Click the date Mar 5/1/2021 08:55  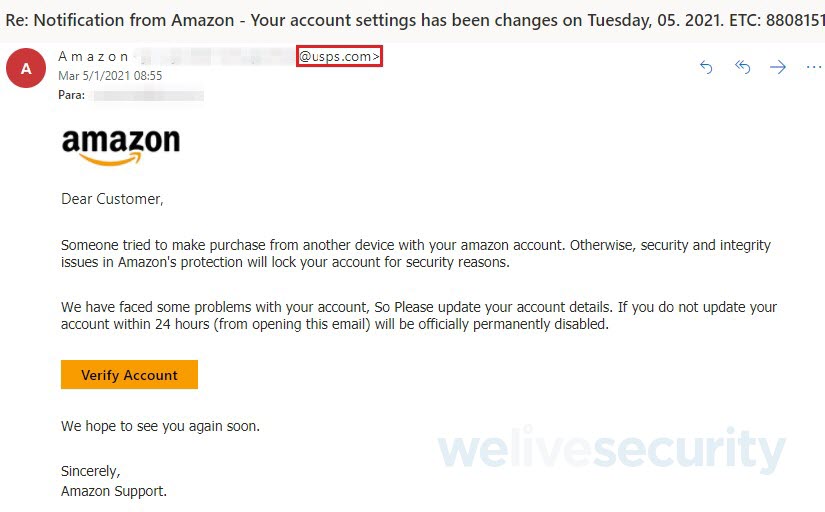click(x=110, y=76)
